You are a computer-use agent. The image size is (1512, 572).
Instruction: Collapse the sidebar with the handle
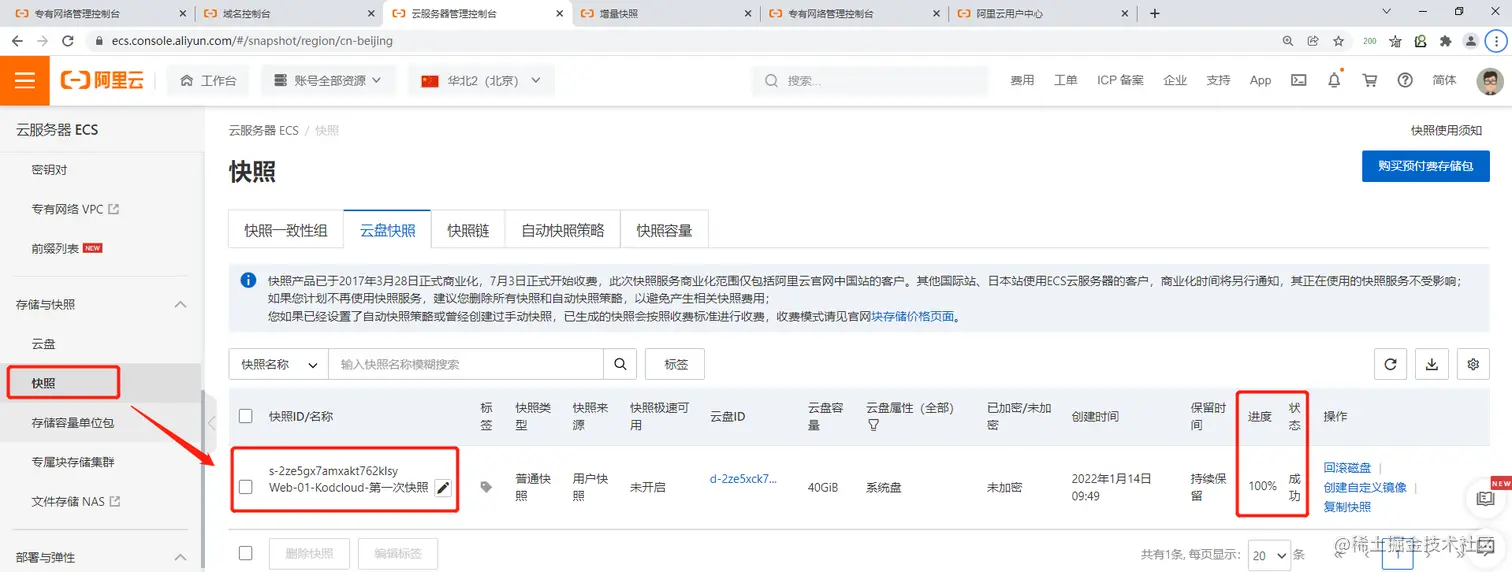(x=211, y=423)
